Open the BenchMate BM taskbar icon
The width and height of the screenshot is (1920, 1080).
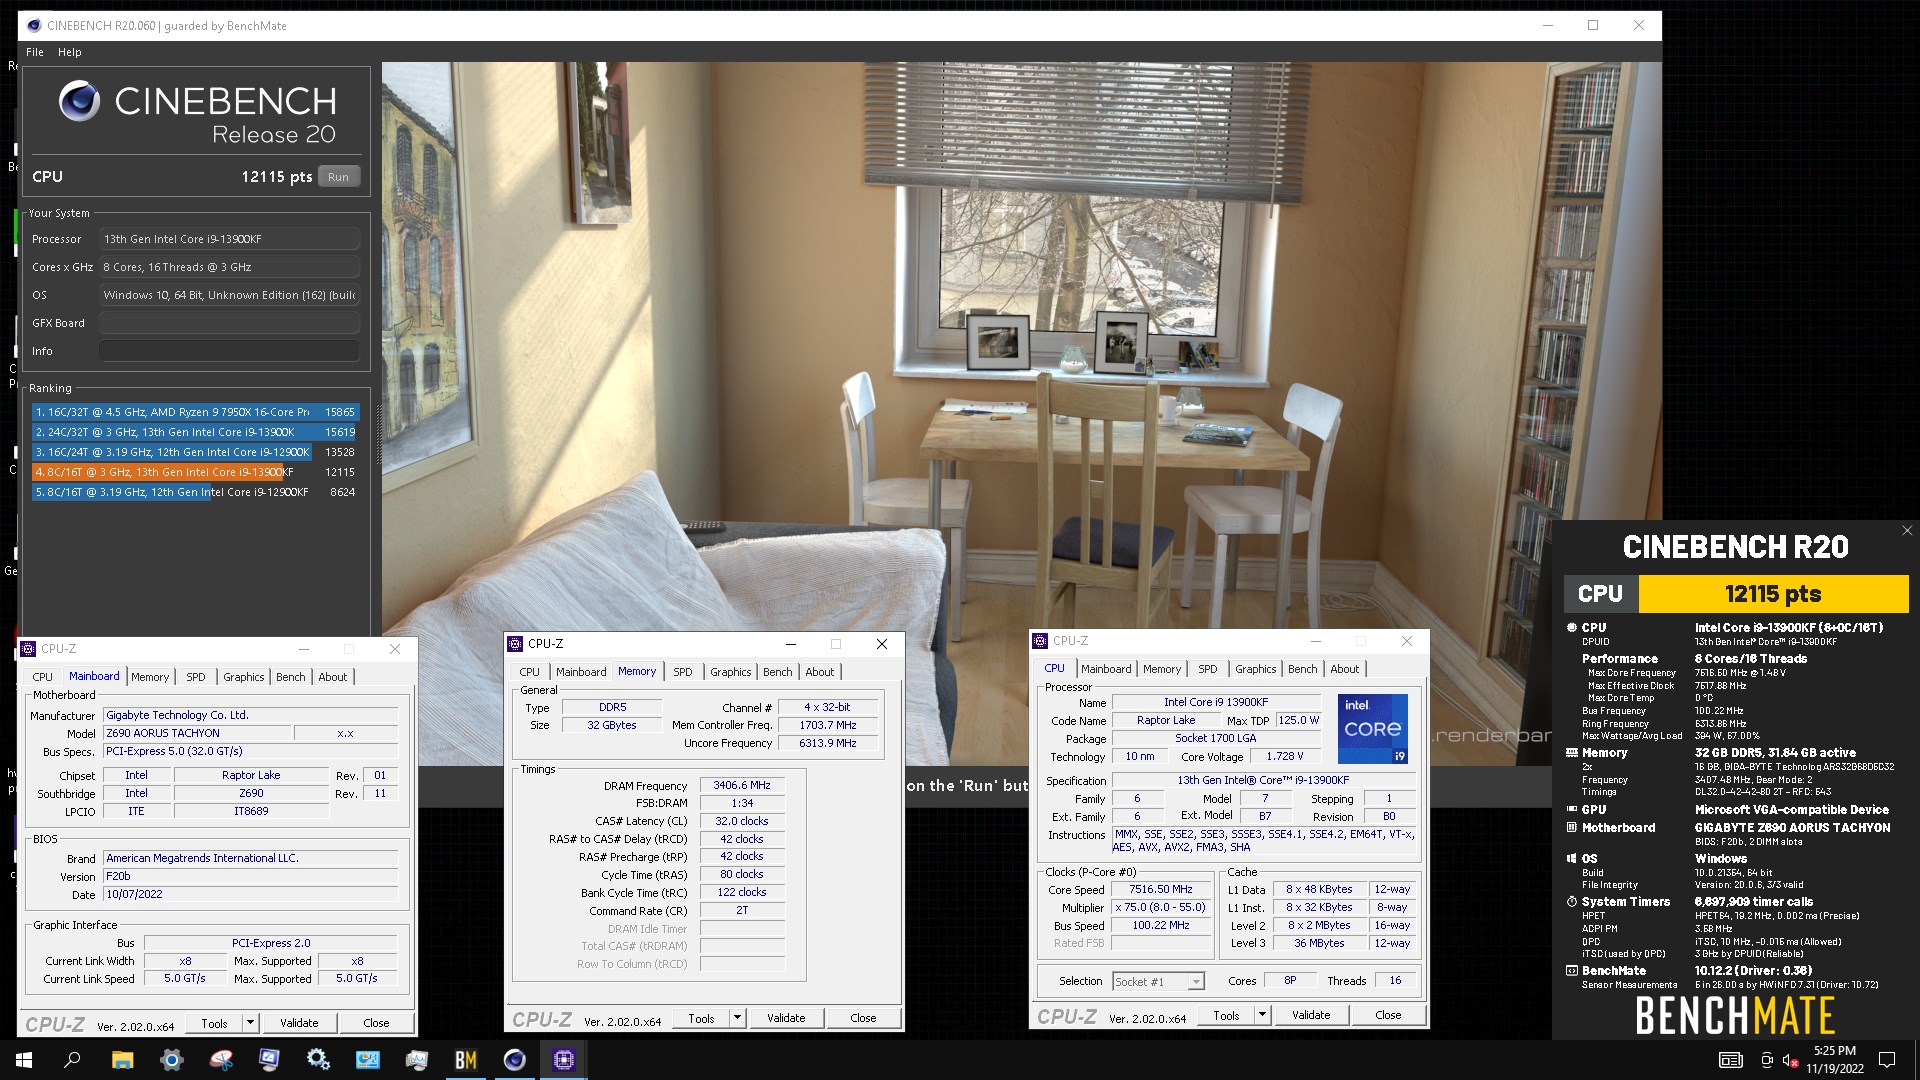(466, 1060)
